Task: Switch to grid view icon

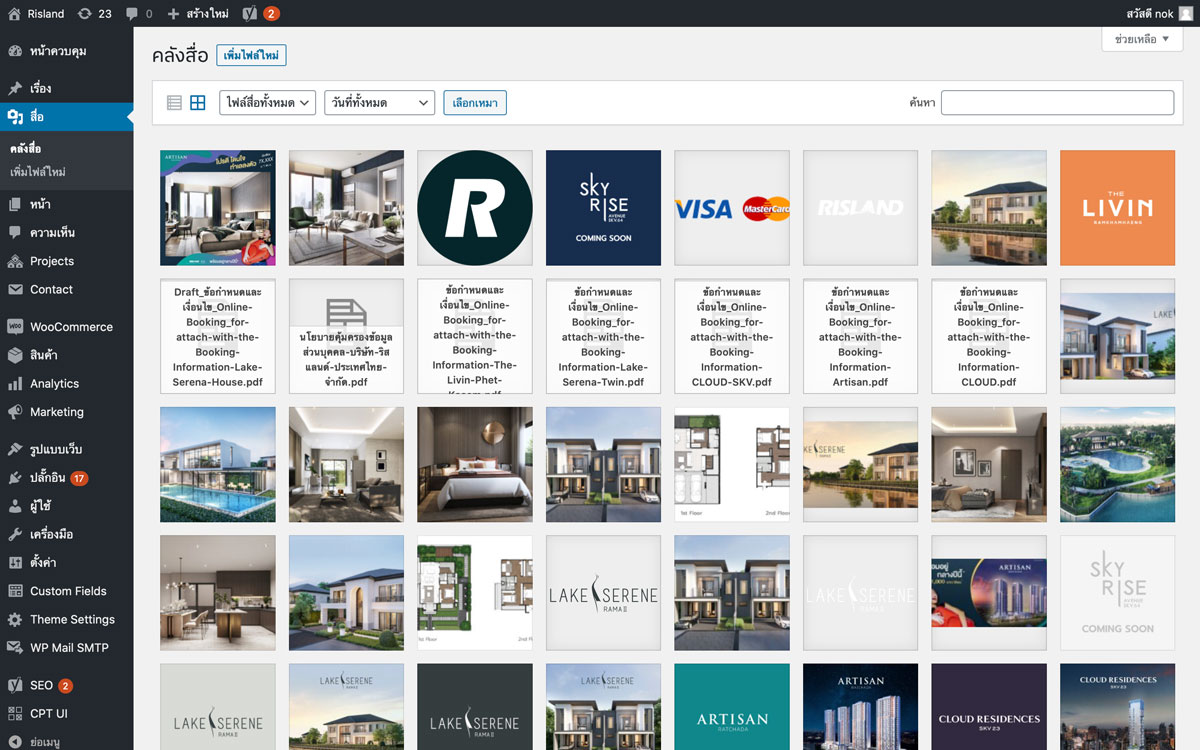Action: (x=198, y=103)
